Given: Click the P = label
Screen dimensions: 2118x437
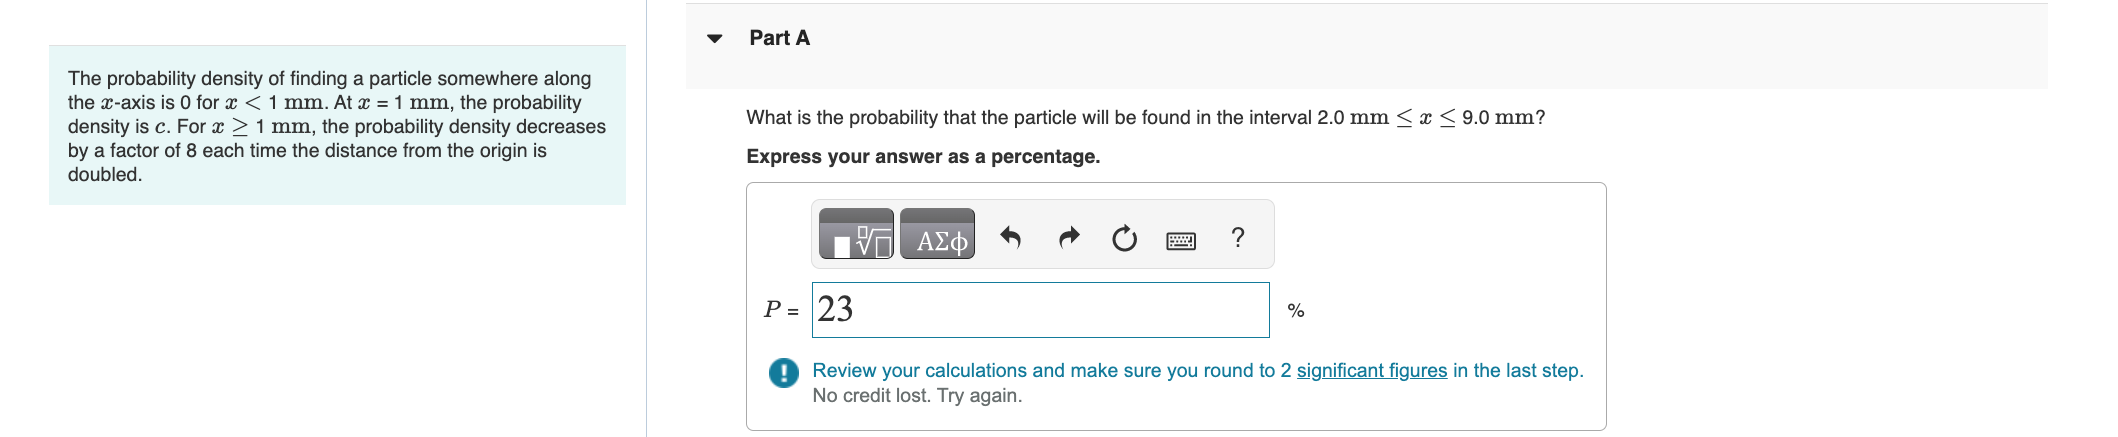Looking at the screenshot, I should [781, 310].
